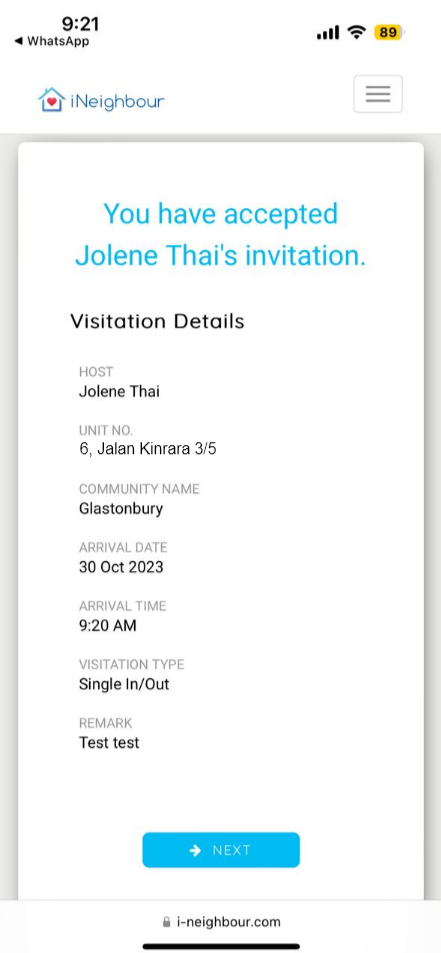Tap the community name Glastonbury
The height and width of the screenshot is (953, 441).
click(121, 509)
